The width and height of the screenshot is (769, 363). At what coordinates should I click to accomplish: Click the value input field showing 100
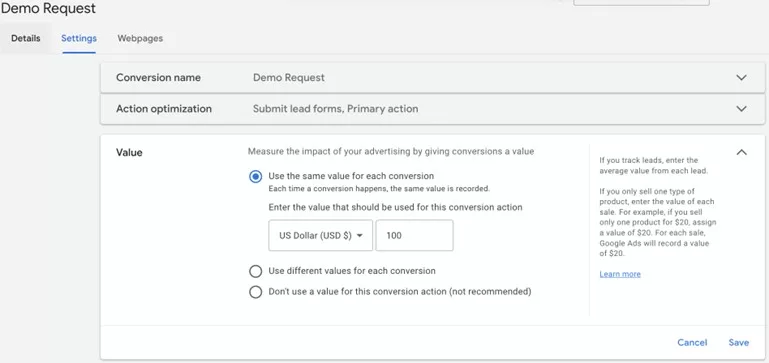click(414, 235)
